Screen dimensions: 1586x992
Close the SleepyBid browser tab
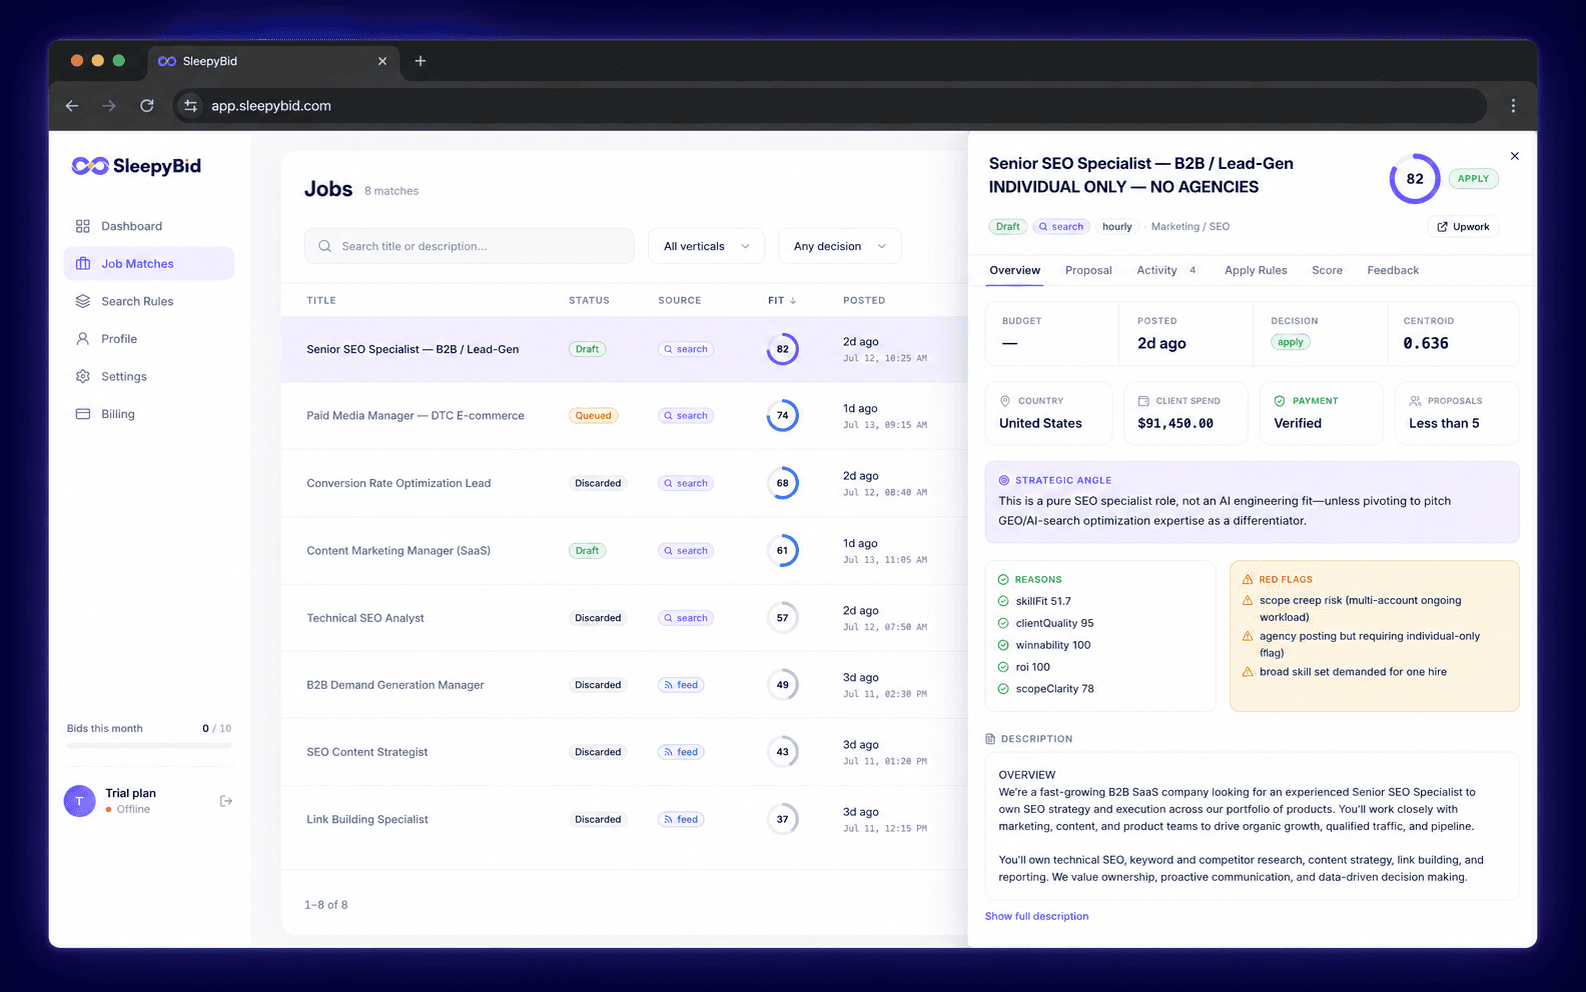(382, 61)
